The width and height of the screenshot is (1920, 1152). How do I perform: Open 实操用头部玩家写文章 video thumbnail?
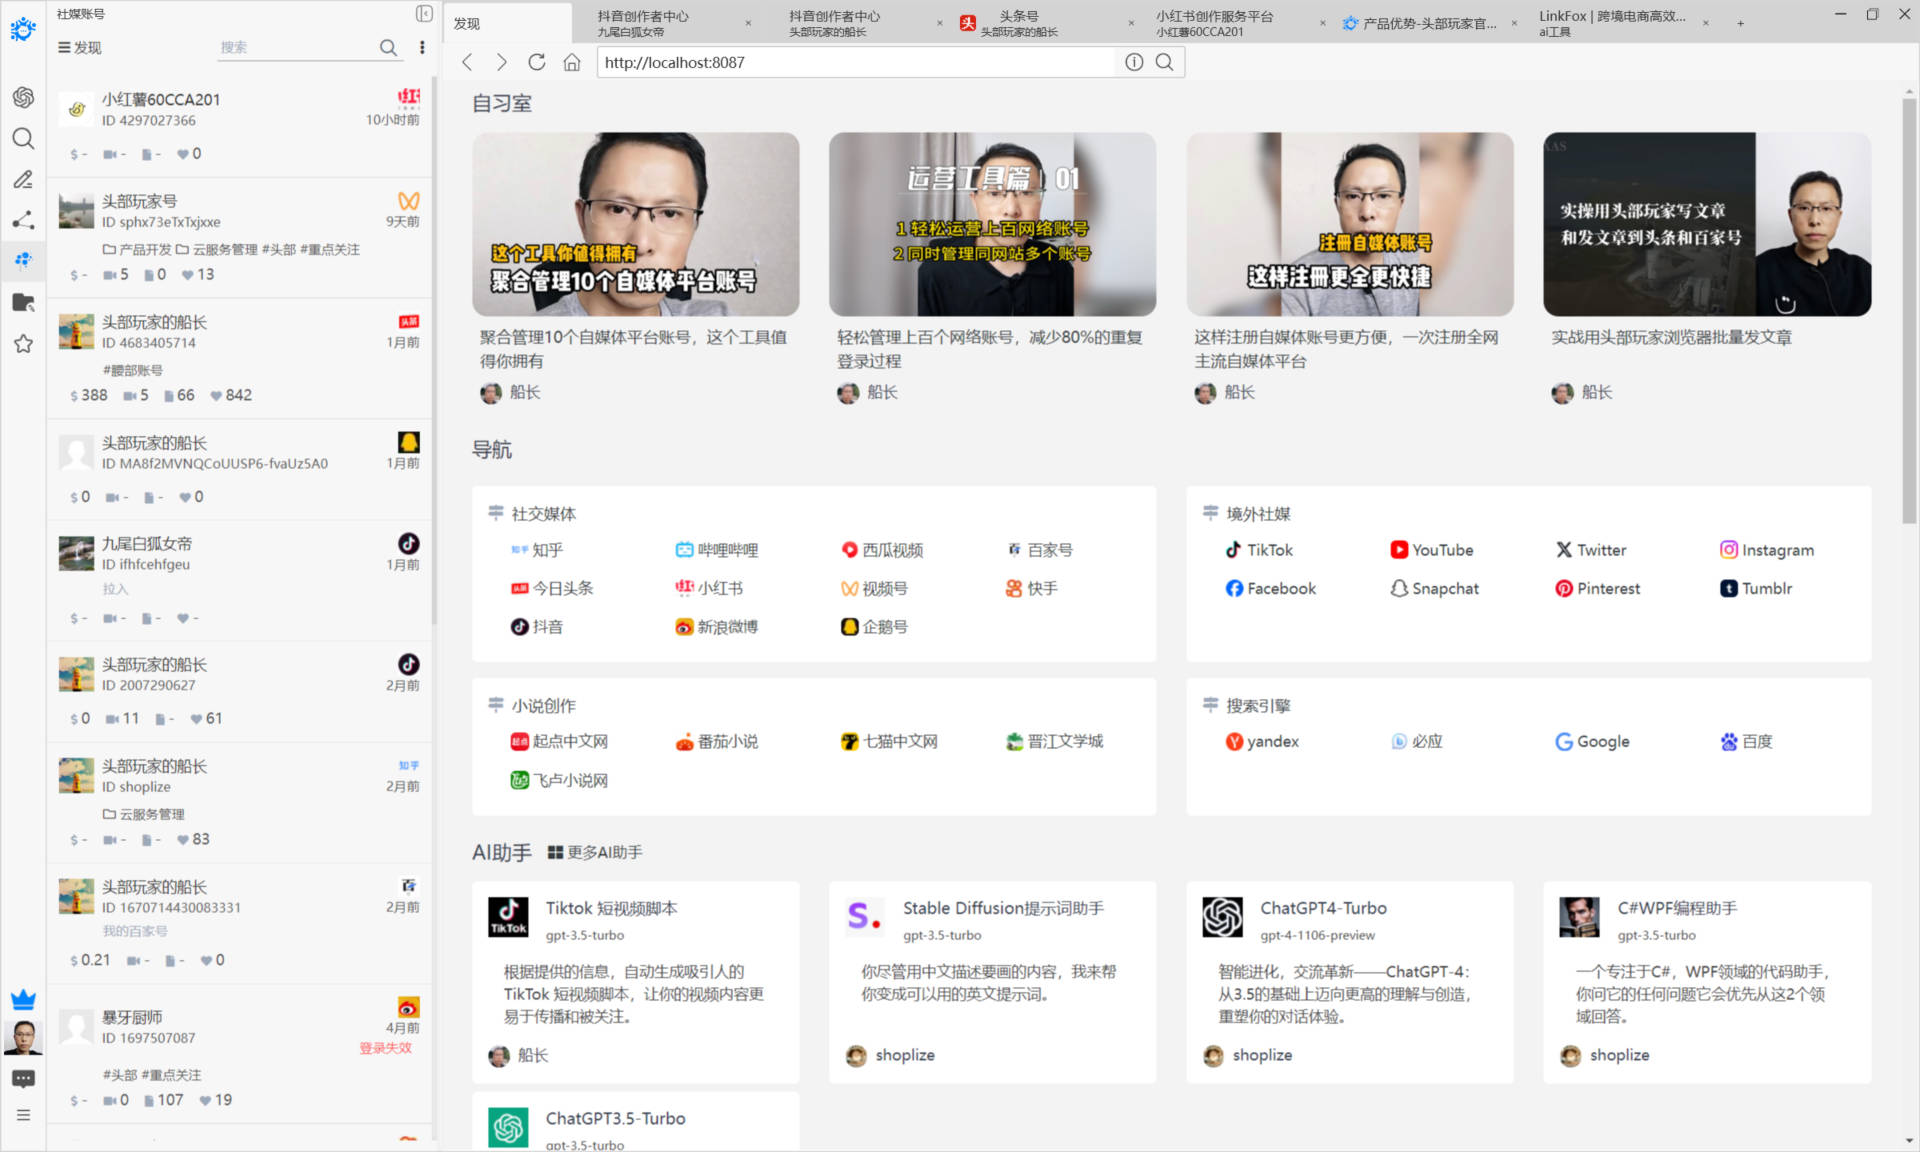click(1707, 224)
